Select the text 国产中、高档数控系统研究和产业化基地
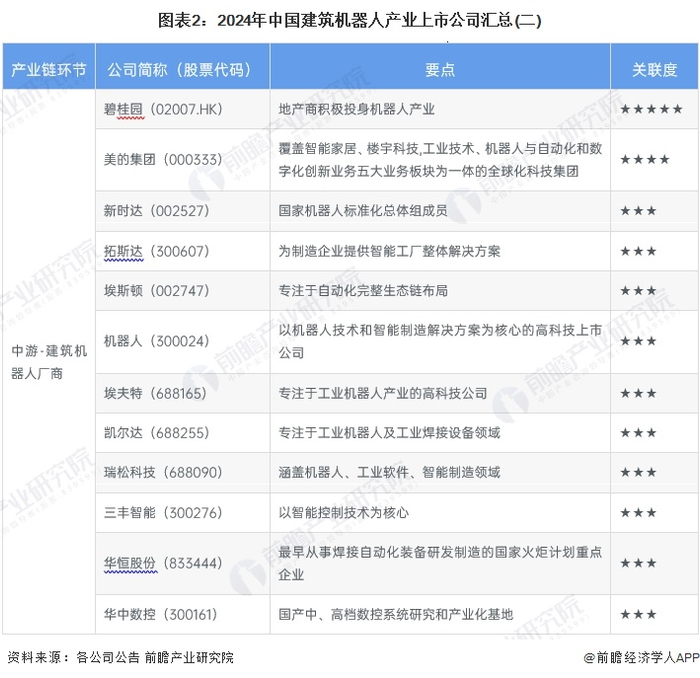The width and height of the screenshot is (700, 678). point(396,614)
